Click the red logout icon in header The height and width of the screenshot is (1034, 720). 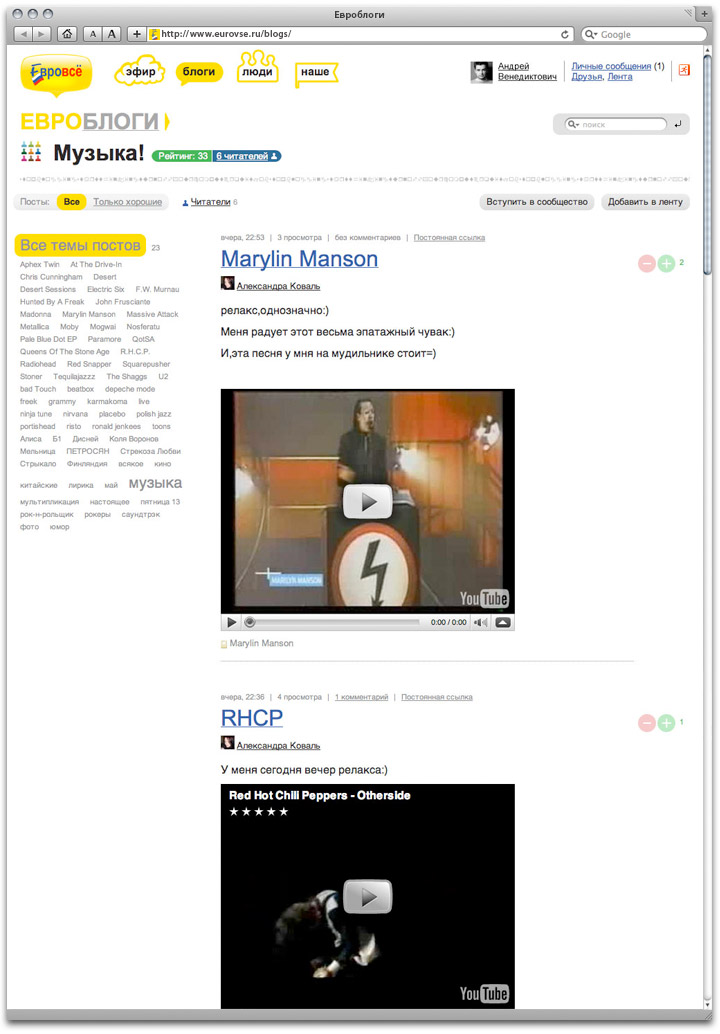tap(684, 70)
